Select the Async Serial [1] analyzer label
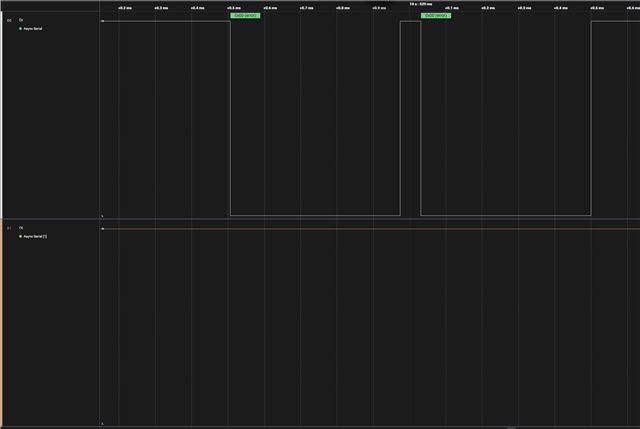The height and width of the screenshot is (429, 640). [x=35, y=236]
